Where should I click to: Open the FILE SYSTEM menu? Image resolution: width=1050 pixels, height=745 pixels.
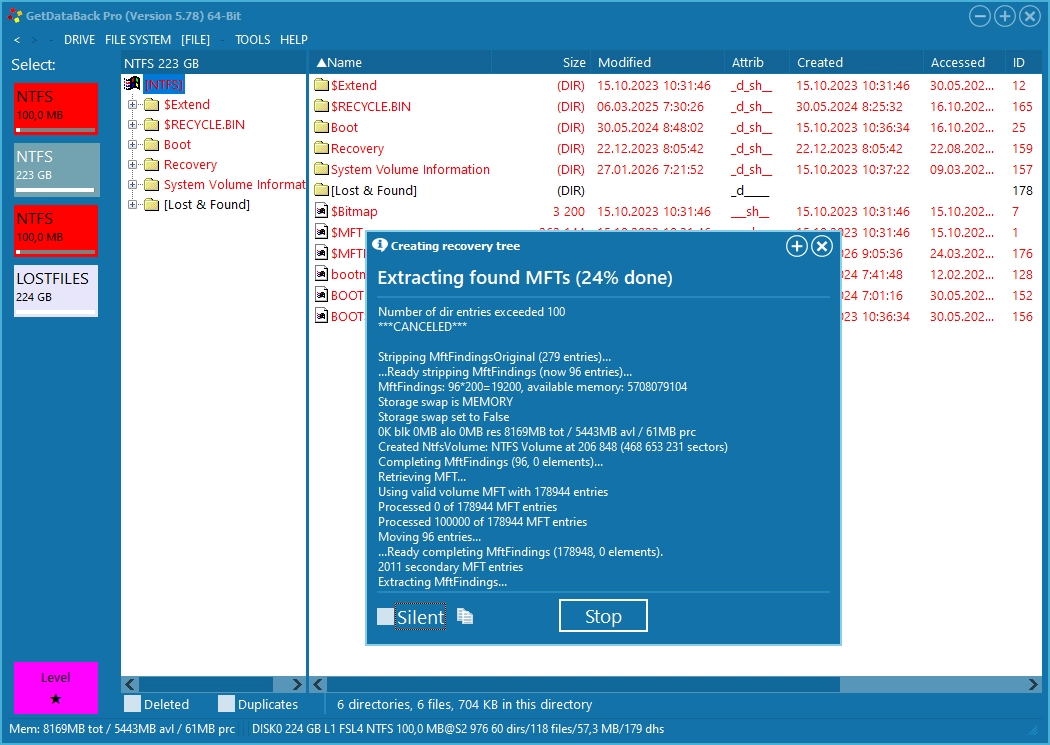pos(138,40)
